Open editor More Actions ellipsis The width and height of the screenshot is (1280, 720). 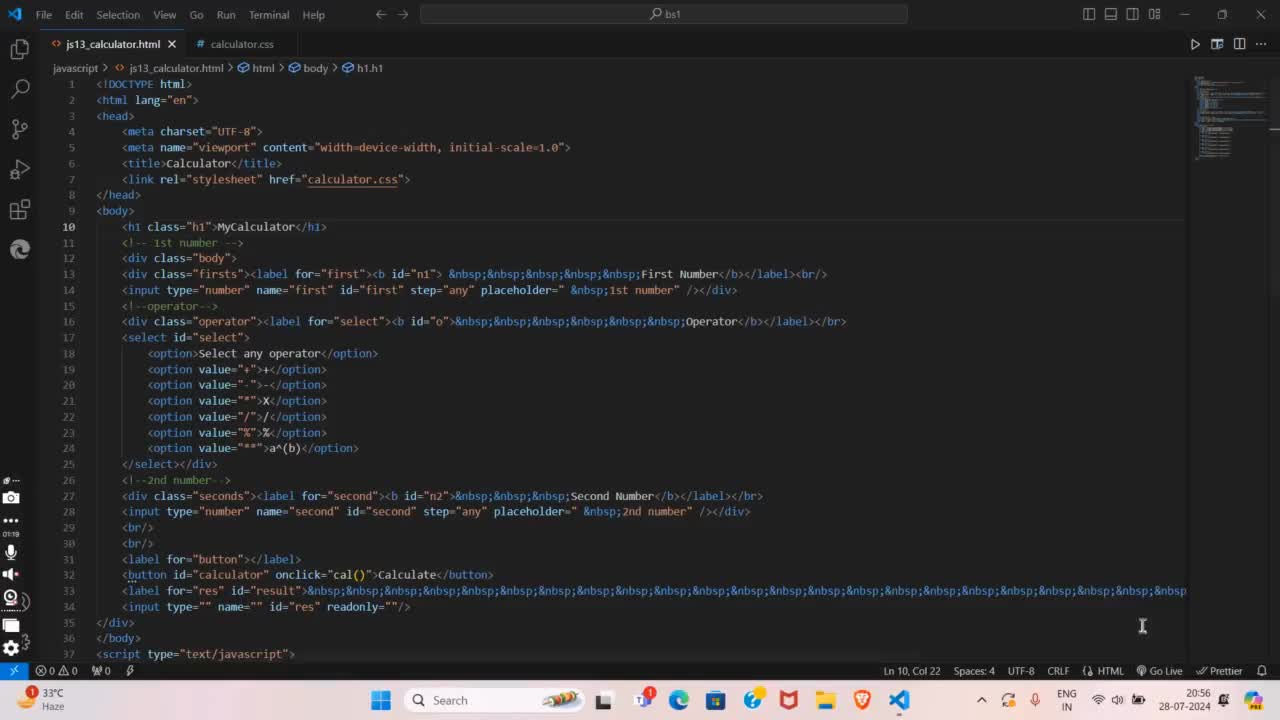pos(1261,44)
